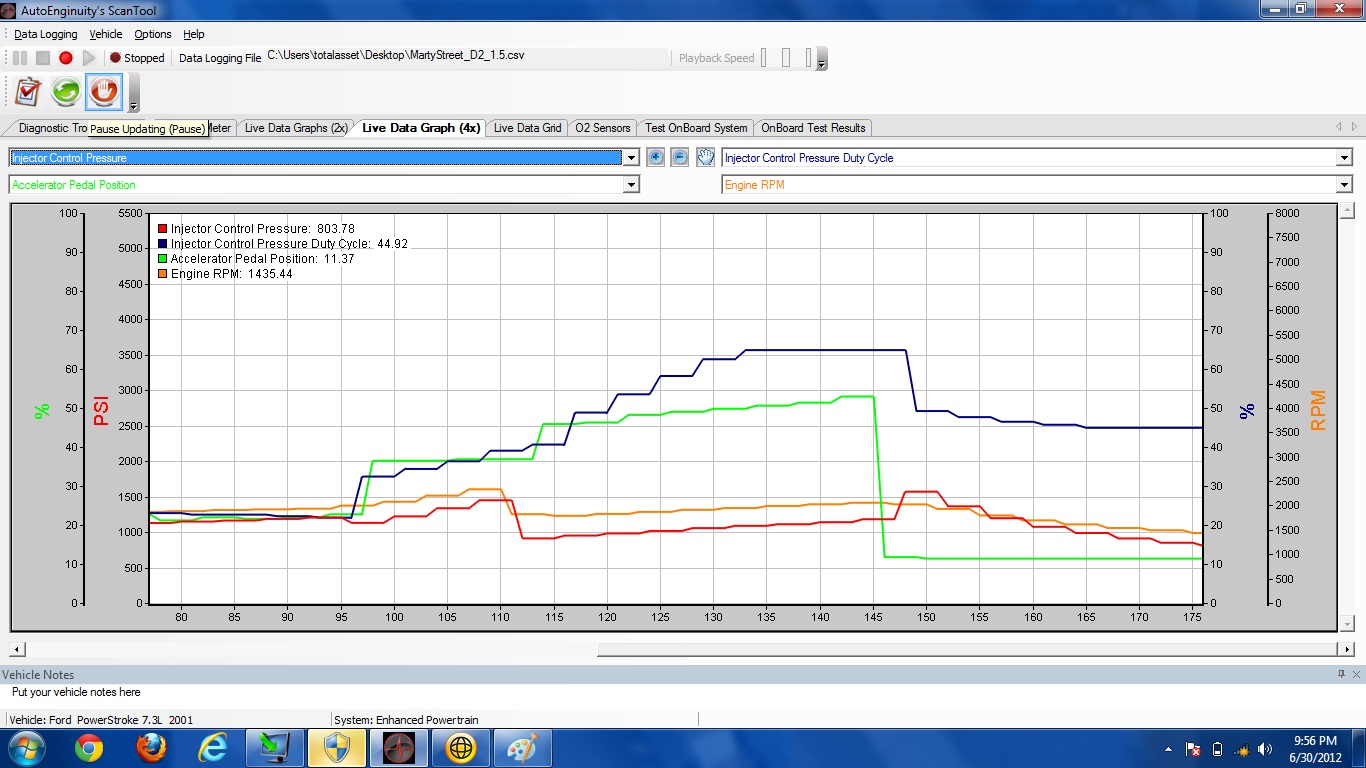This screenshot has width=1366, height=768.
Task: Click the Engine RPM legend entry
Action: (225, 274)
